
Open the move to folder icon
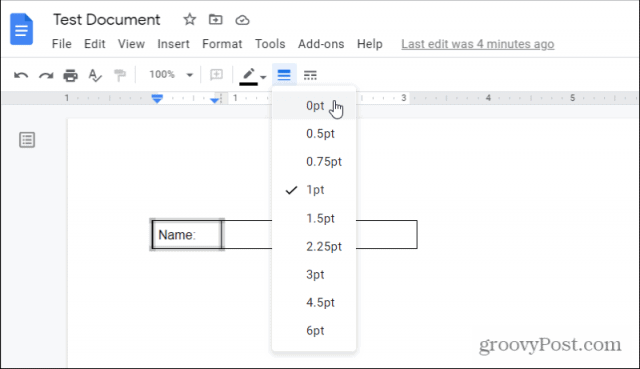coord(216,19)
